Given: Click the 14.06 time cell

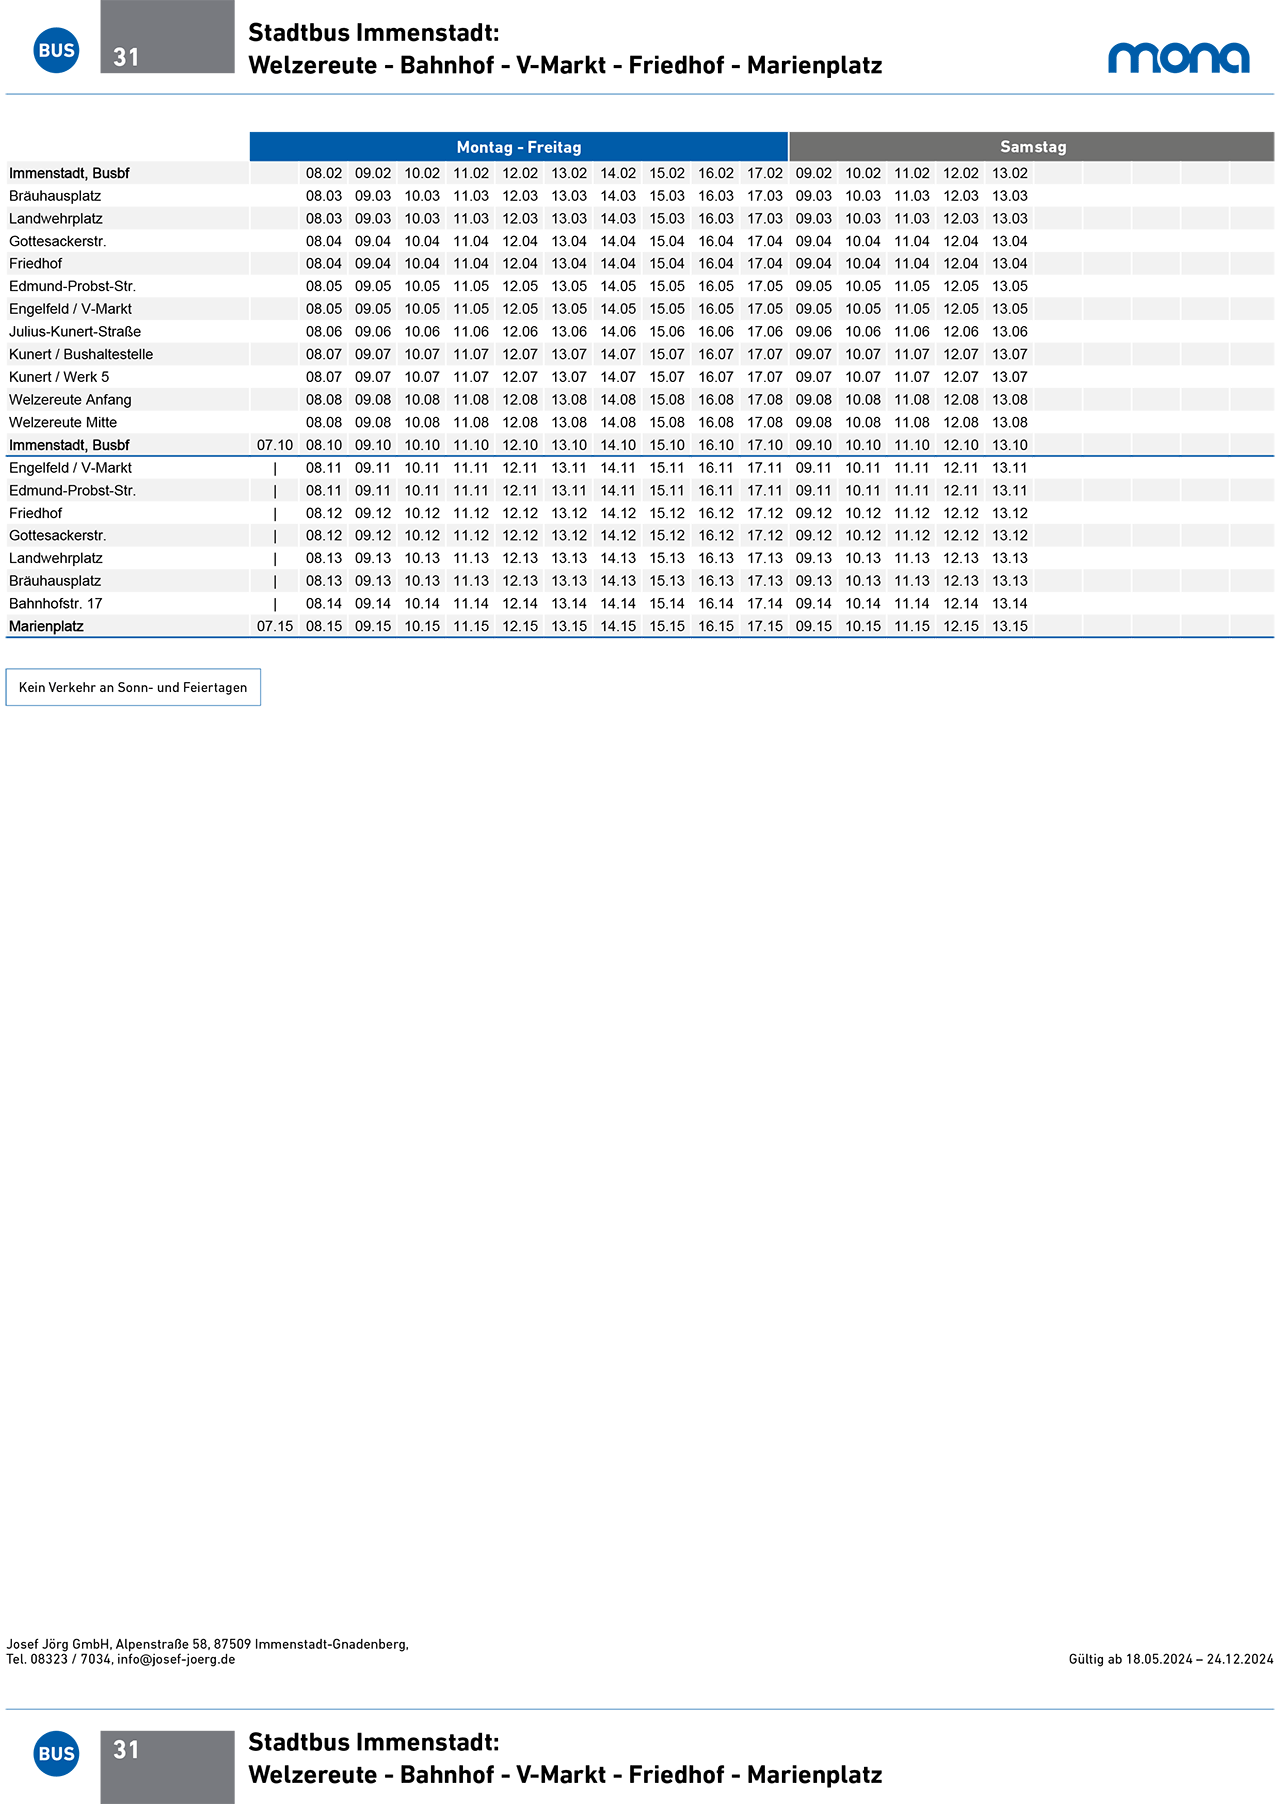Looking at the screenshot, I should tap(618, 332).
